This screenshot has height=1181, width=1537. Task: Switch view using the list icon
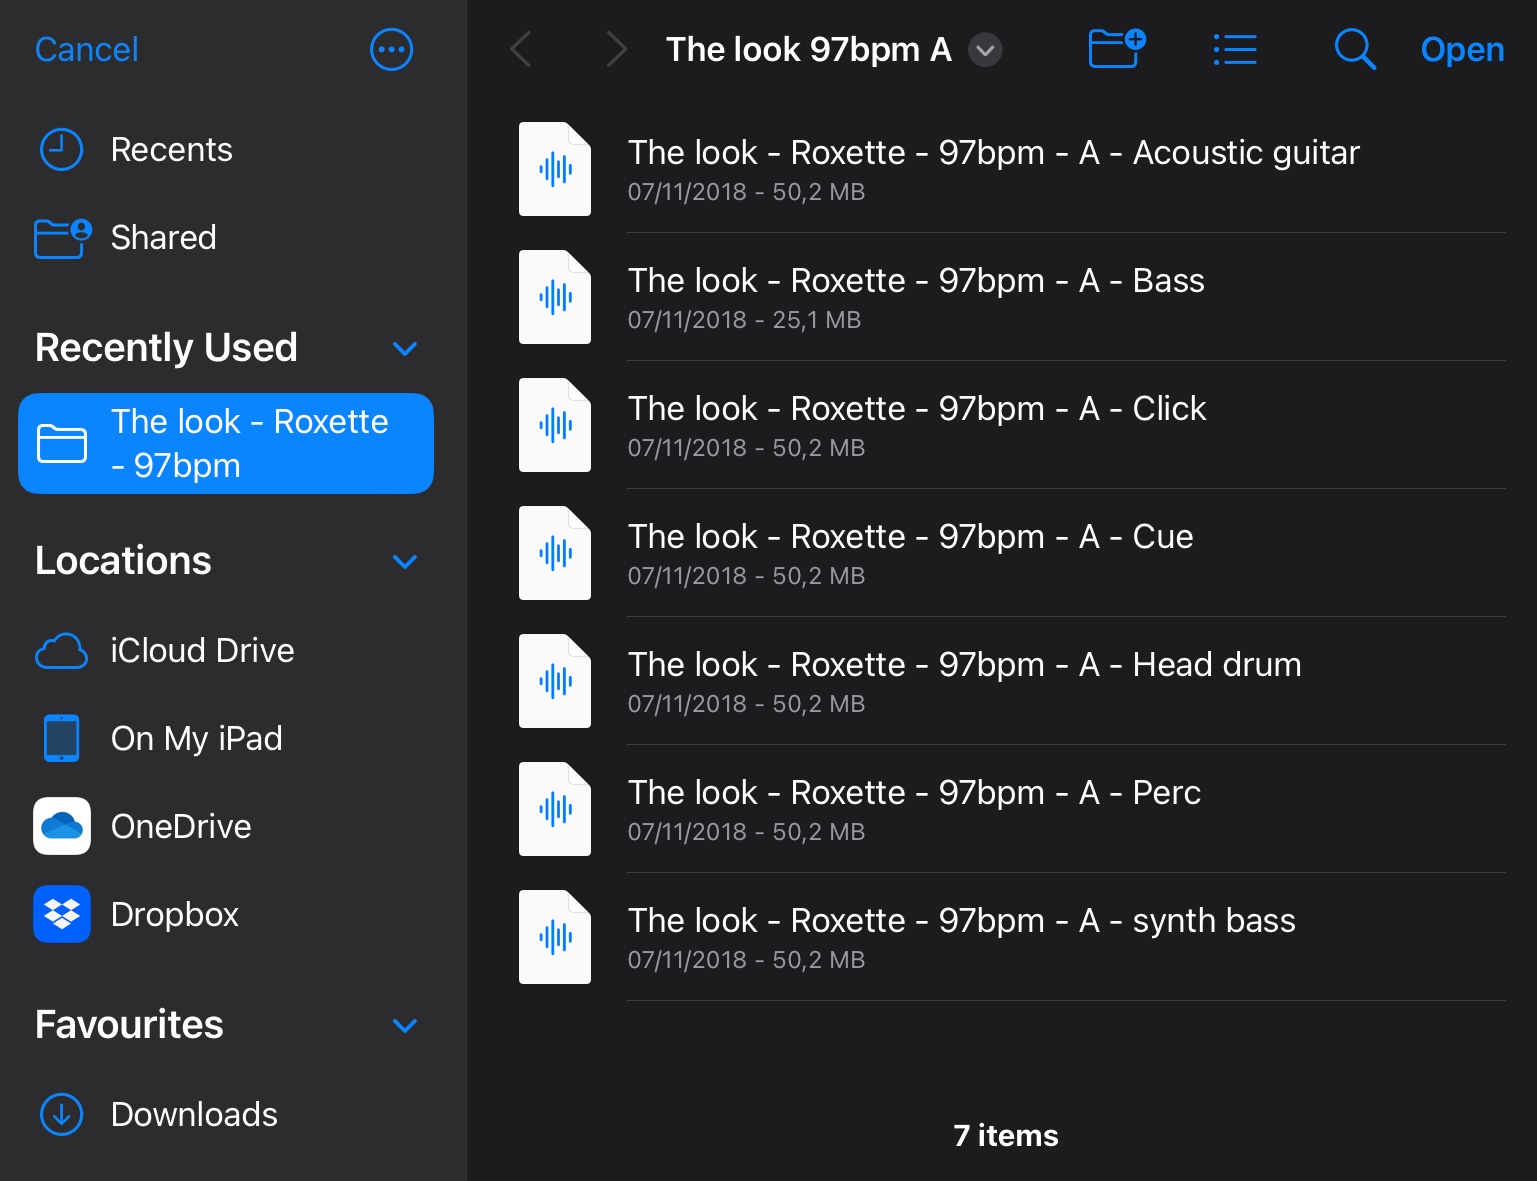click(1235, 49)
